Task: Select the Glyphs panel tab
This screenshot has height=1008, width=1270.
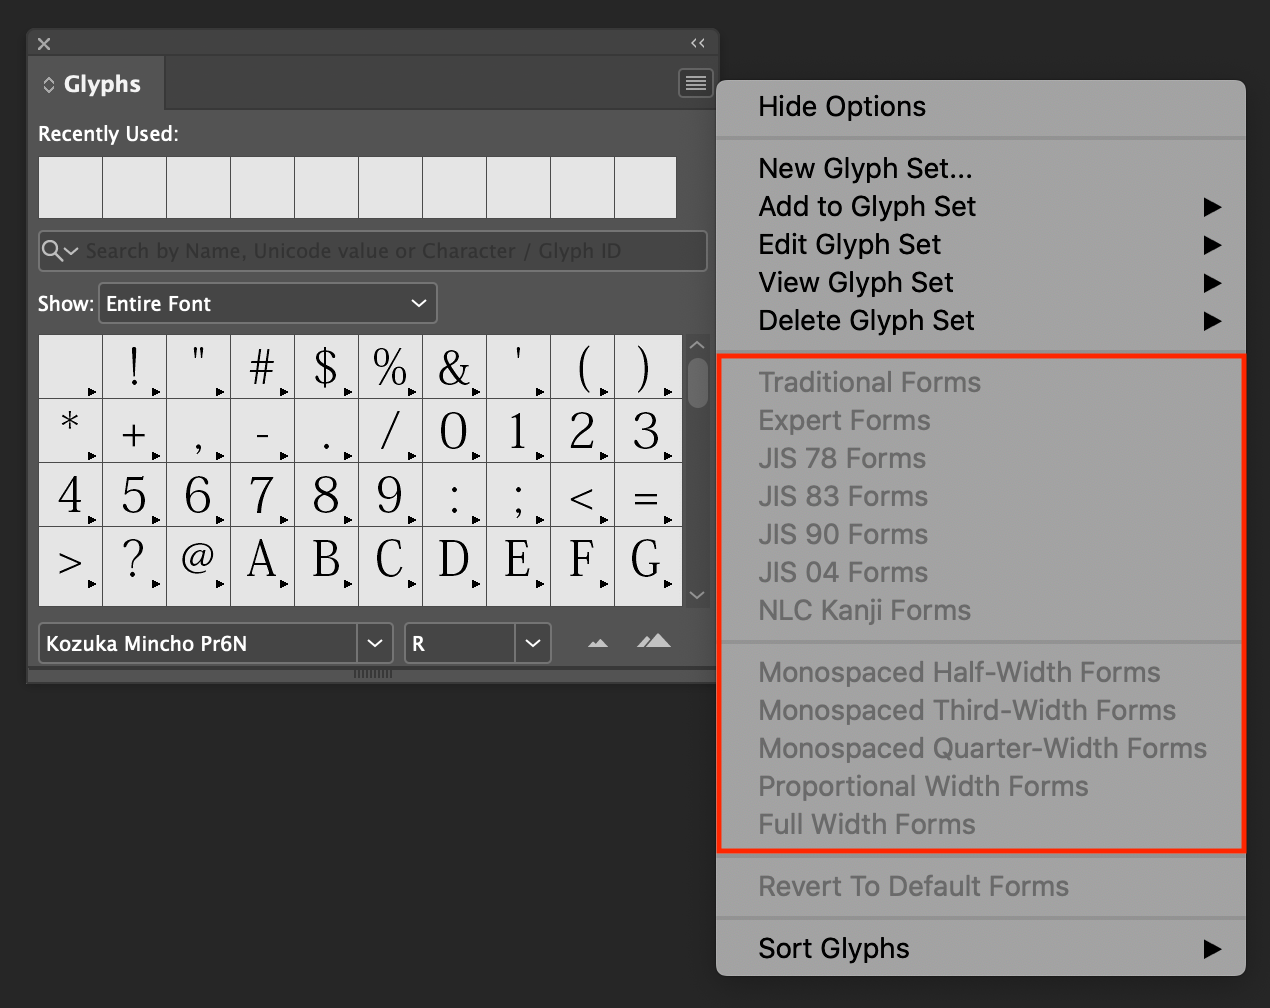Action: click(x=96, y=84)
